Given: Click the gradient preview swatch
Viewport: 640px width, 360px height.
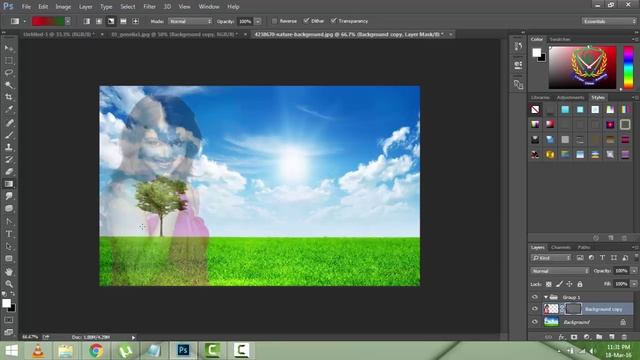Looking at the screenshot, I should coord(48,21).
